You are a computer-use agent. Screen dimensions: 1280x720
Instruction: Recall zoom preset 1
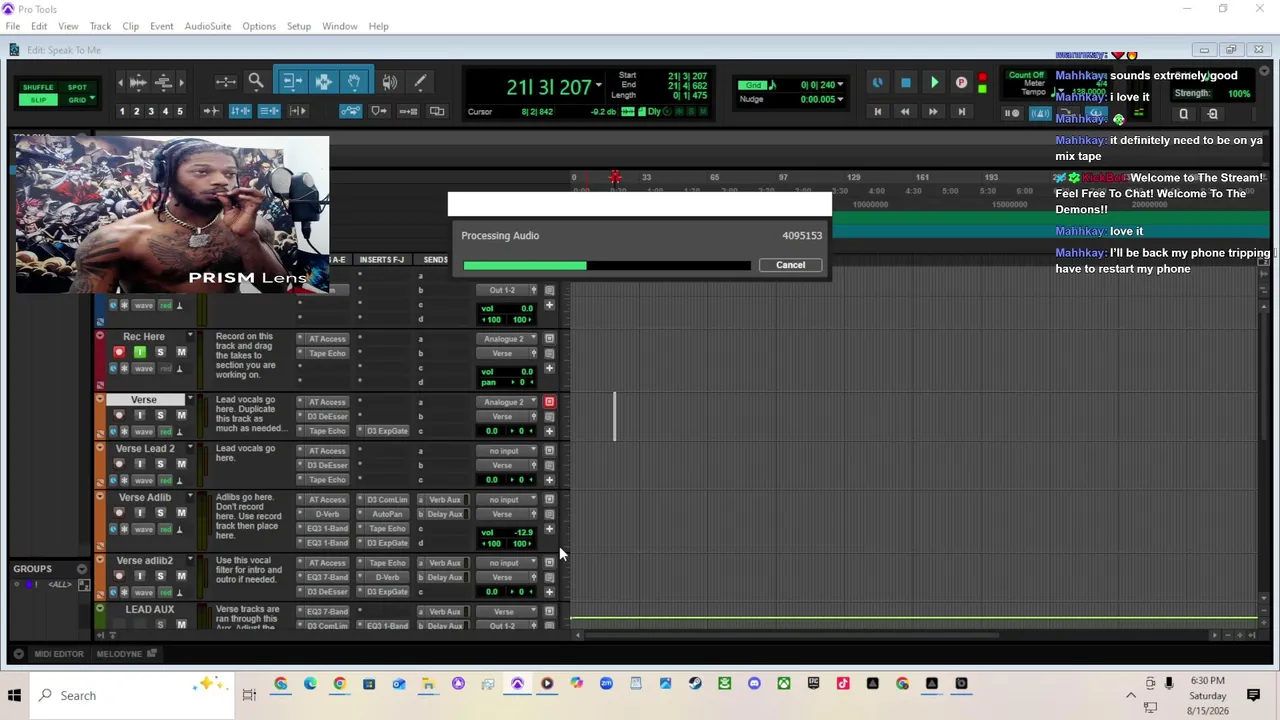click(122, 111)
